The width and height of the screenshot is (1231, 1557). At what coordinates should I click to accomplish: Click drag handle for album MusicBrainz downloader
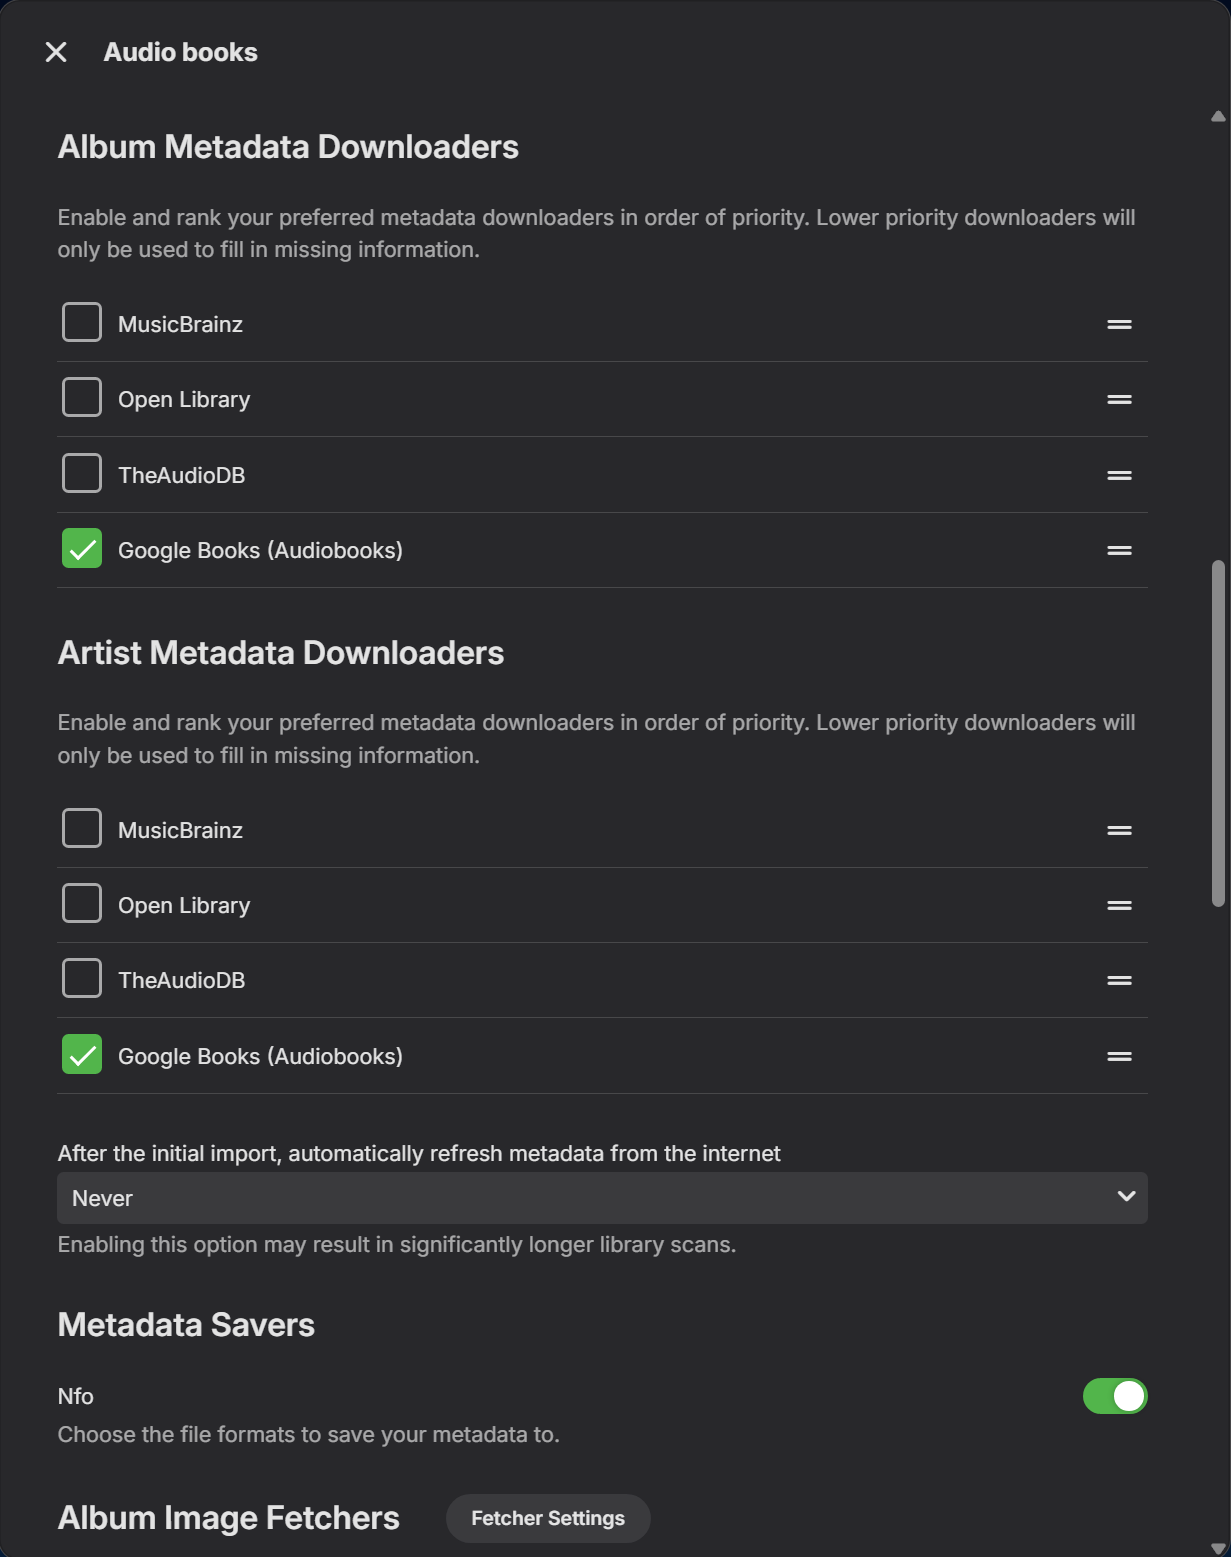pyautogui.click(x=1119, y=324)
